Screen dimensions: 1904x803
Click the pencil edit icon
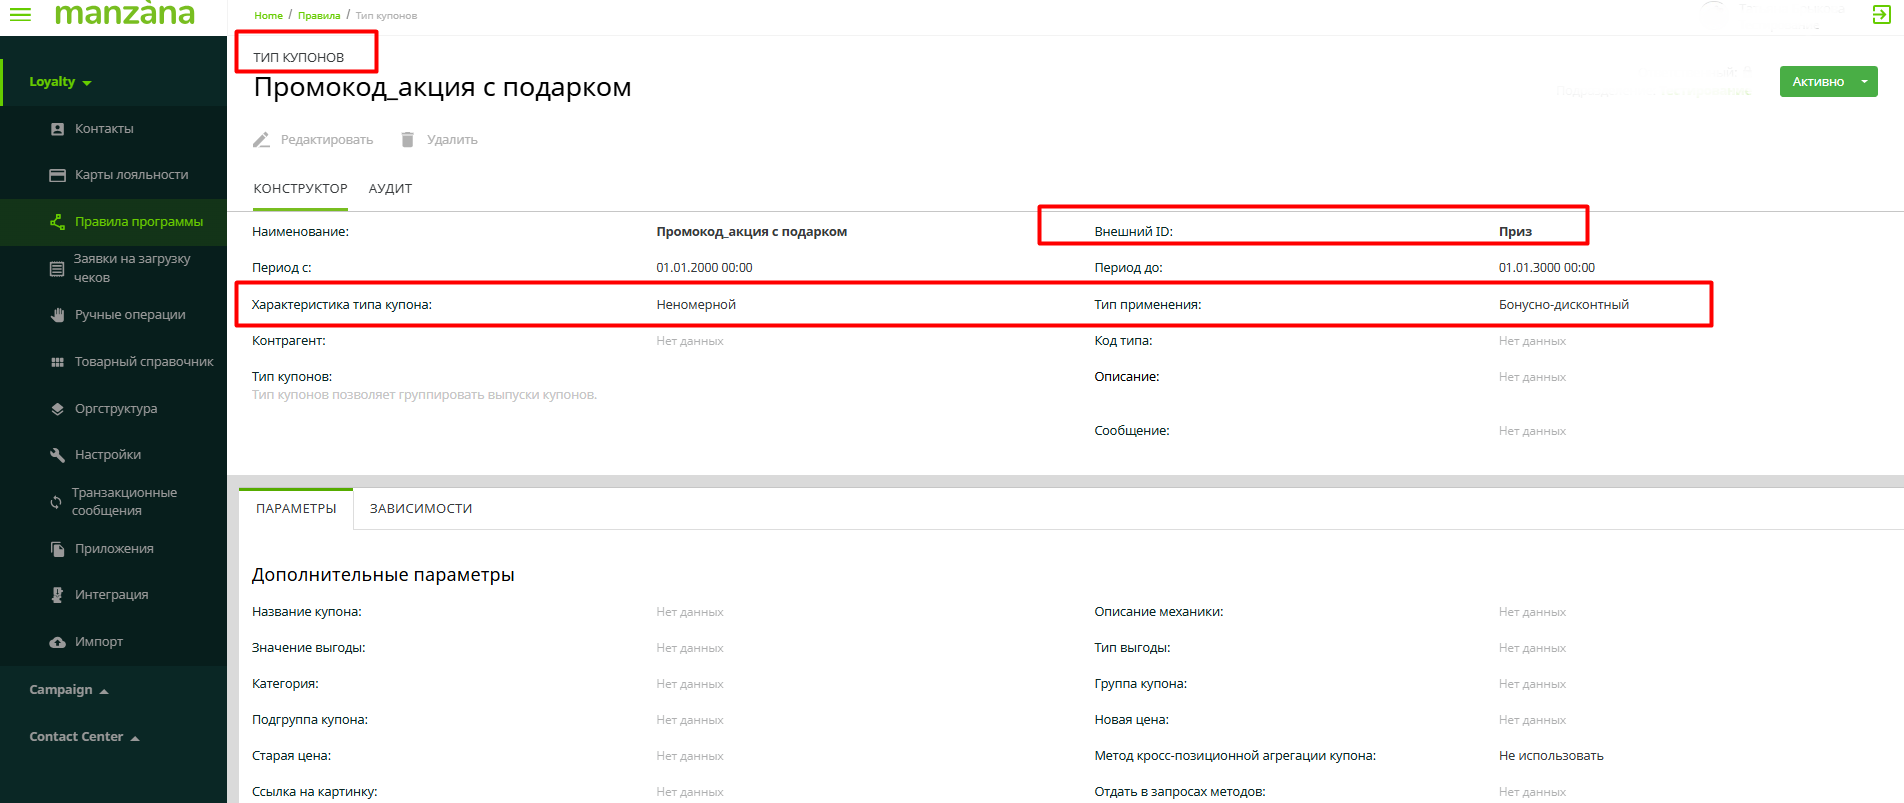(x=262, y=140)
